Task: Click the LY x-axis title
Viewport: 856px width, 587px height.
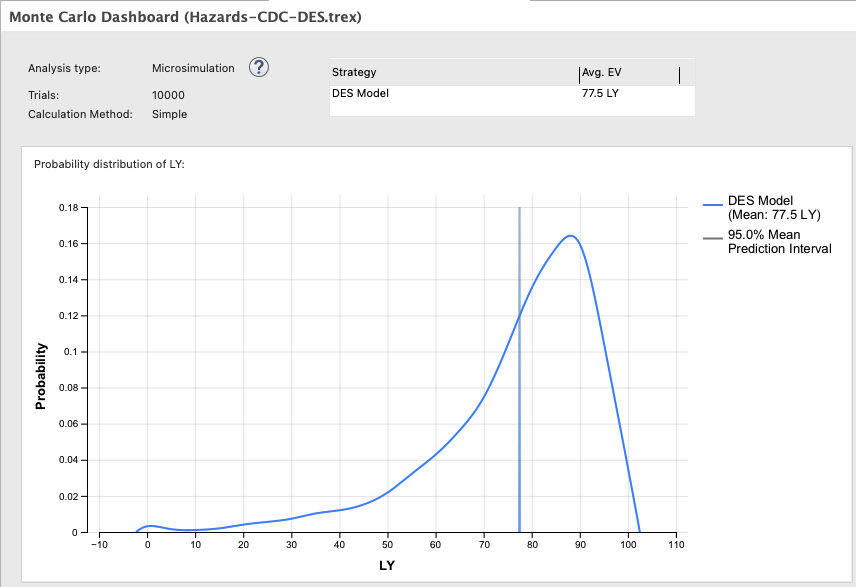Action: click(386, 566)
